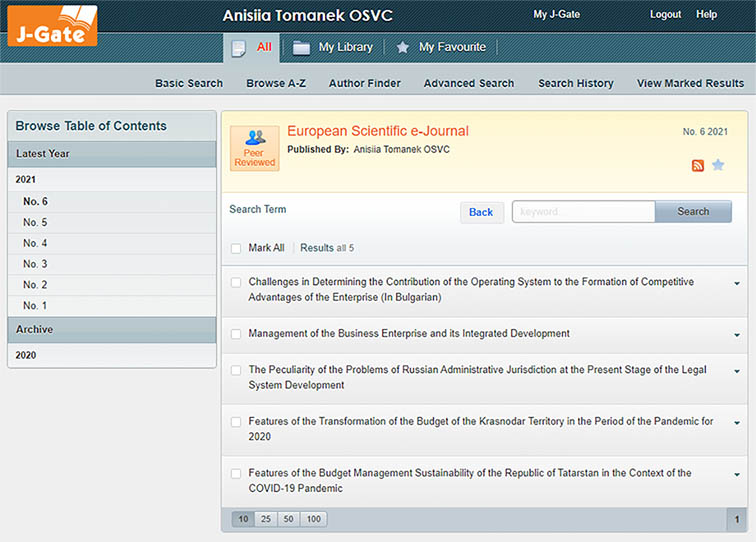Click the keyword search input field
Viewport: 756px width, 542px height.
click(583, 212)
